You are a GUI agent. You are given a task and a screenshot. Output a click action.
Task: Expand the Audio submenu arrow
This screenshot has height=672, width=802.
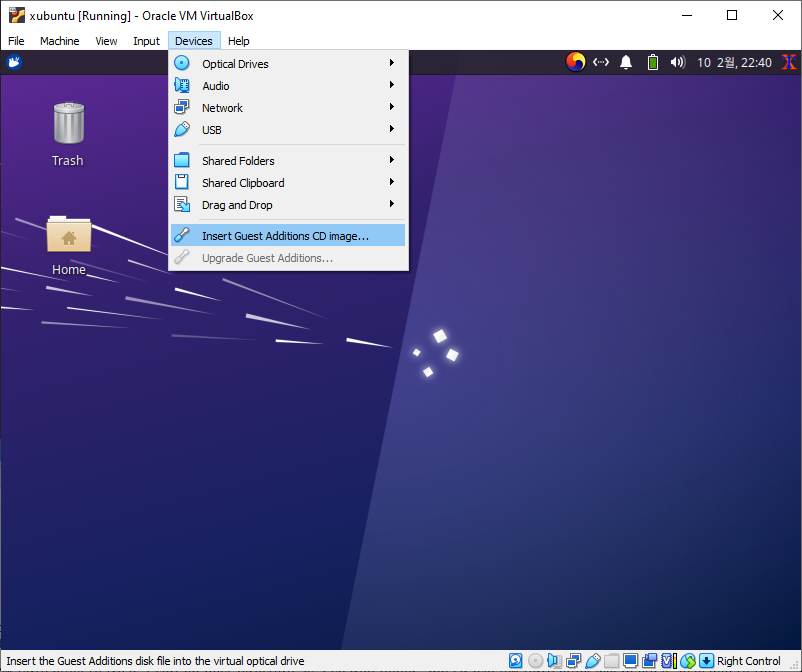[x=391, y=85]
